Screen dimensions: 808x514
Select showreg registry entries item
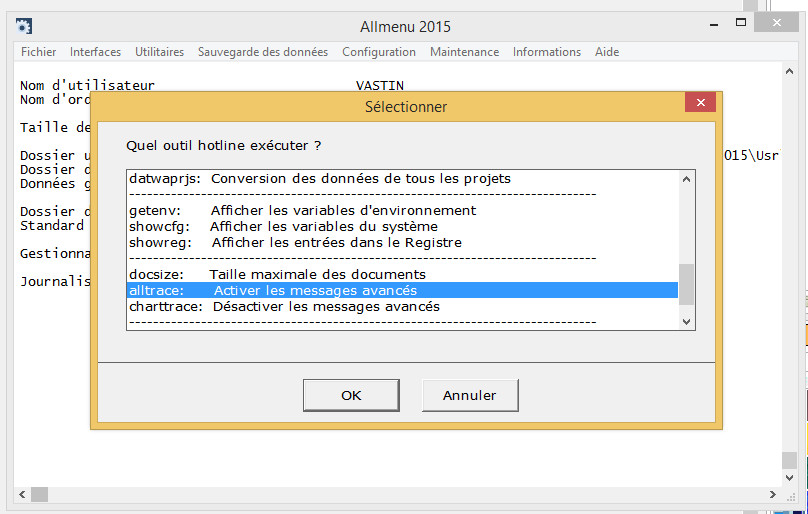click(402, 243)
